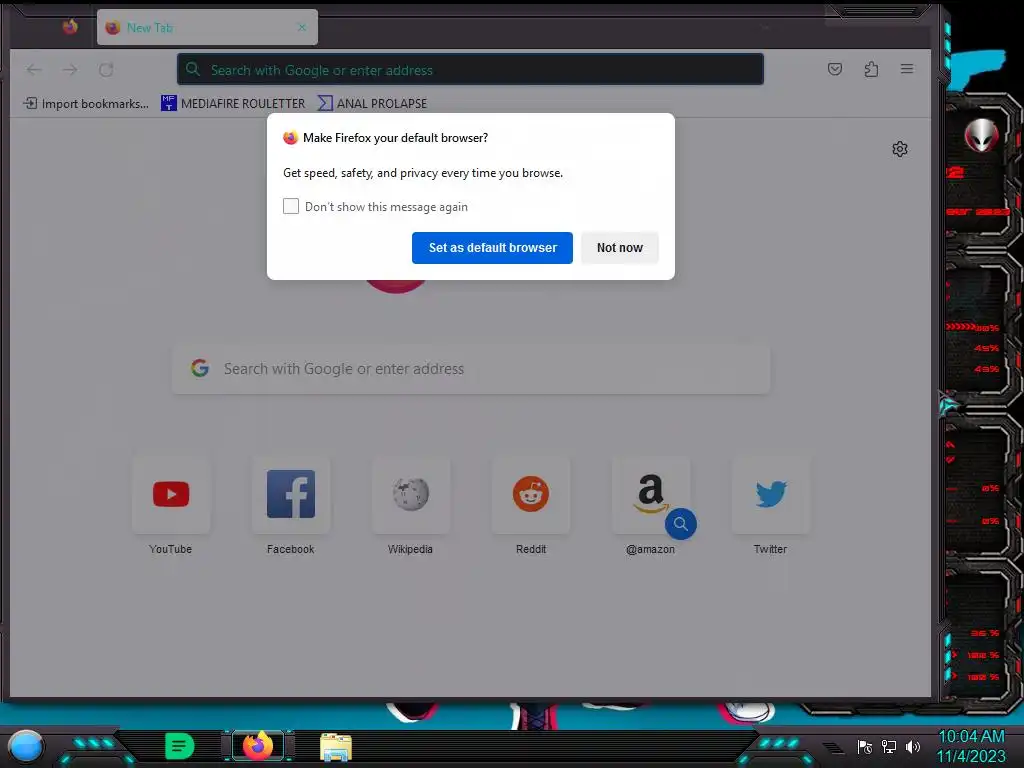
Task: Click the Start orb on the taskbar
Action: (x=25, y=746)
